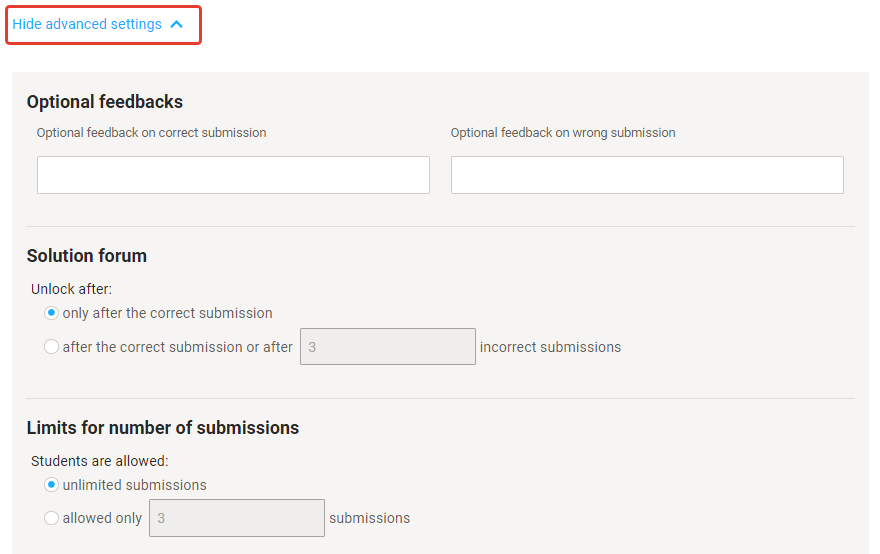Click the 'Optional feedbacks' section heading
Screen dimensions: 880x554
[x=105, y=101]
